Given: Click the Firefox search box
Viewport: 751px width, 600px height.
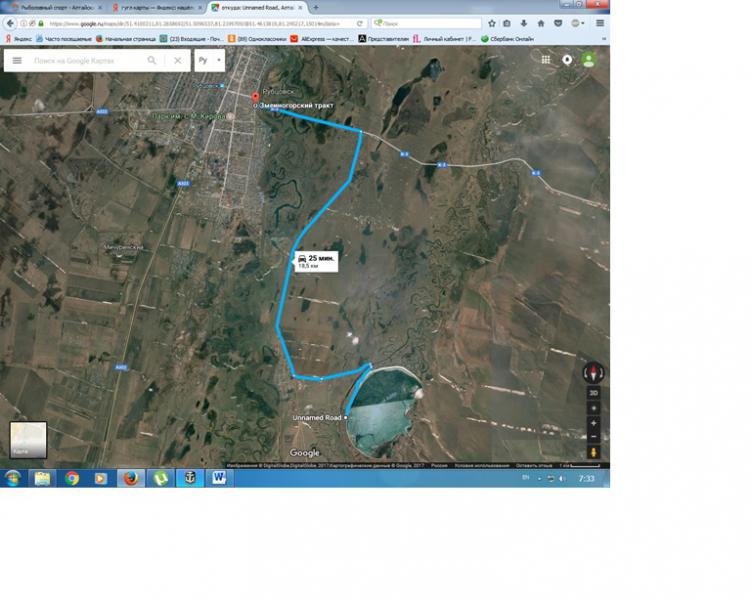Looking at the screenshot, I should coord(426,23).
